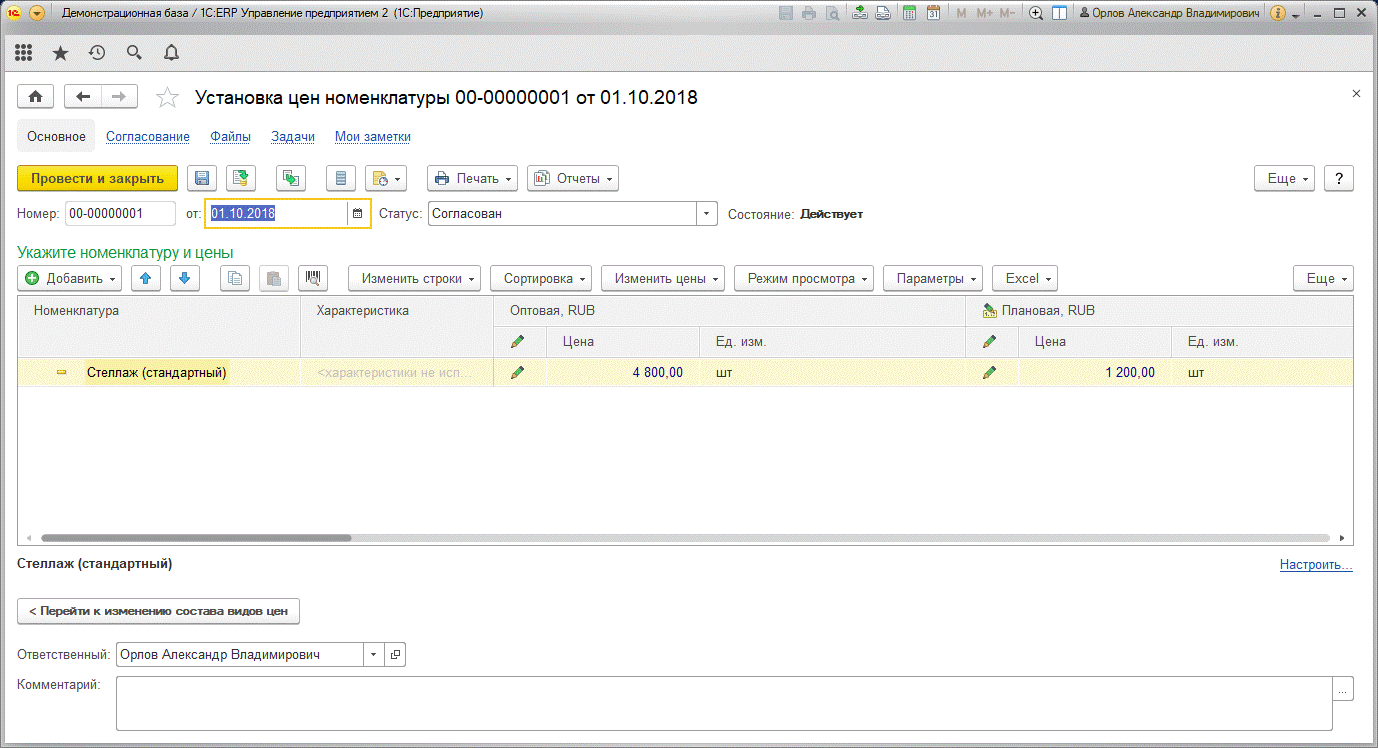Click Провести и закрыть
The image size is (1378, 748).
click(x=97, y=178)
